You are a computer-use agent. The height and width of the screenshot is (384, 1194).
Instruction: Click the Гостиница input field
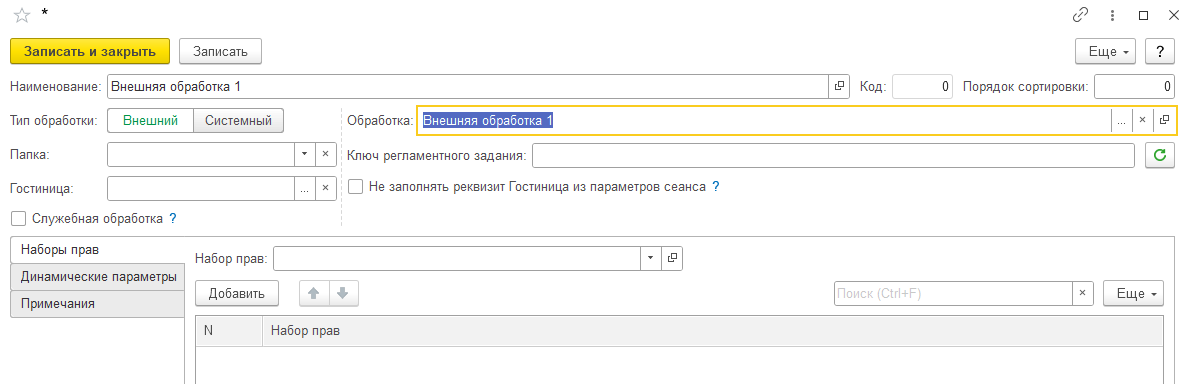tap(201, 188)
